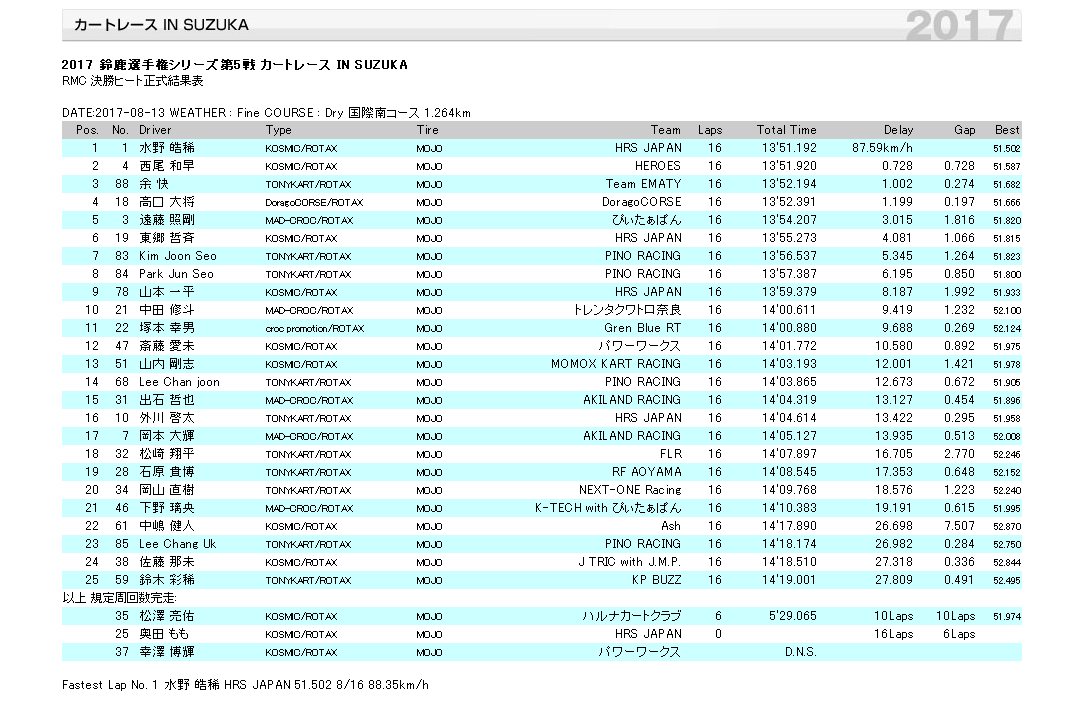Click the Team column header

point(665,130)
